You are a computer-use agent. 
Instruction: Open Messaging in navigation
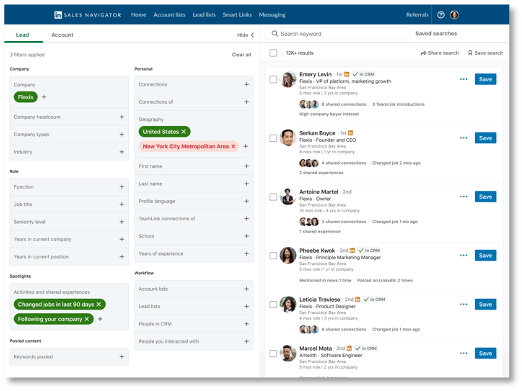(272, 15)
